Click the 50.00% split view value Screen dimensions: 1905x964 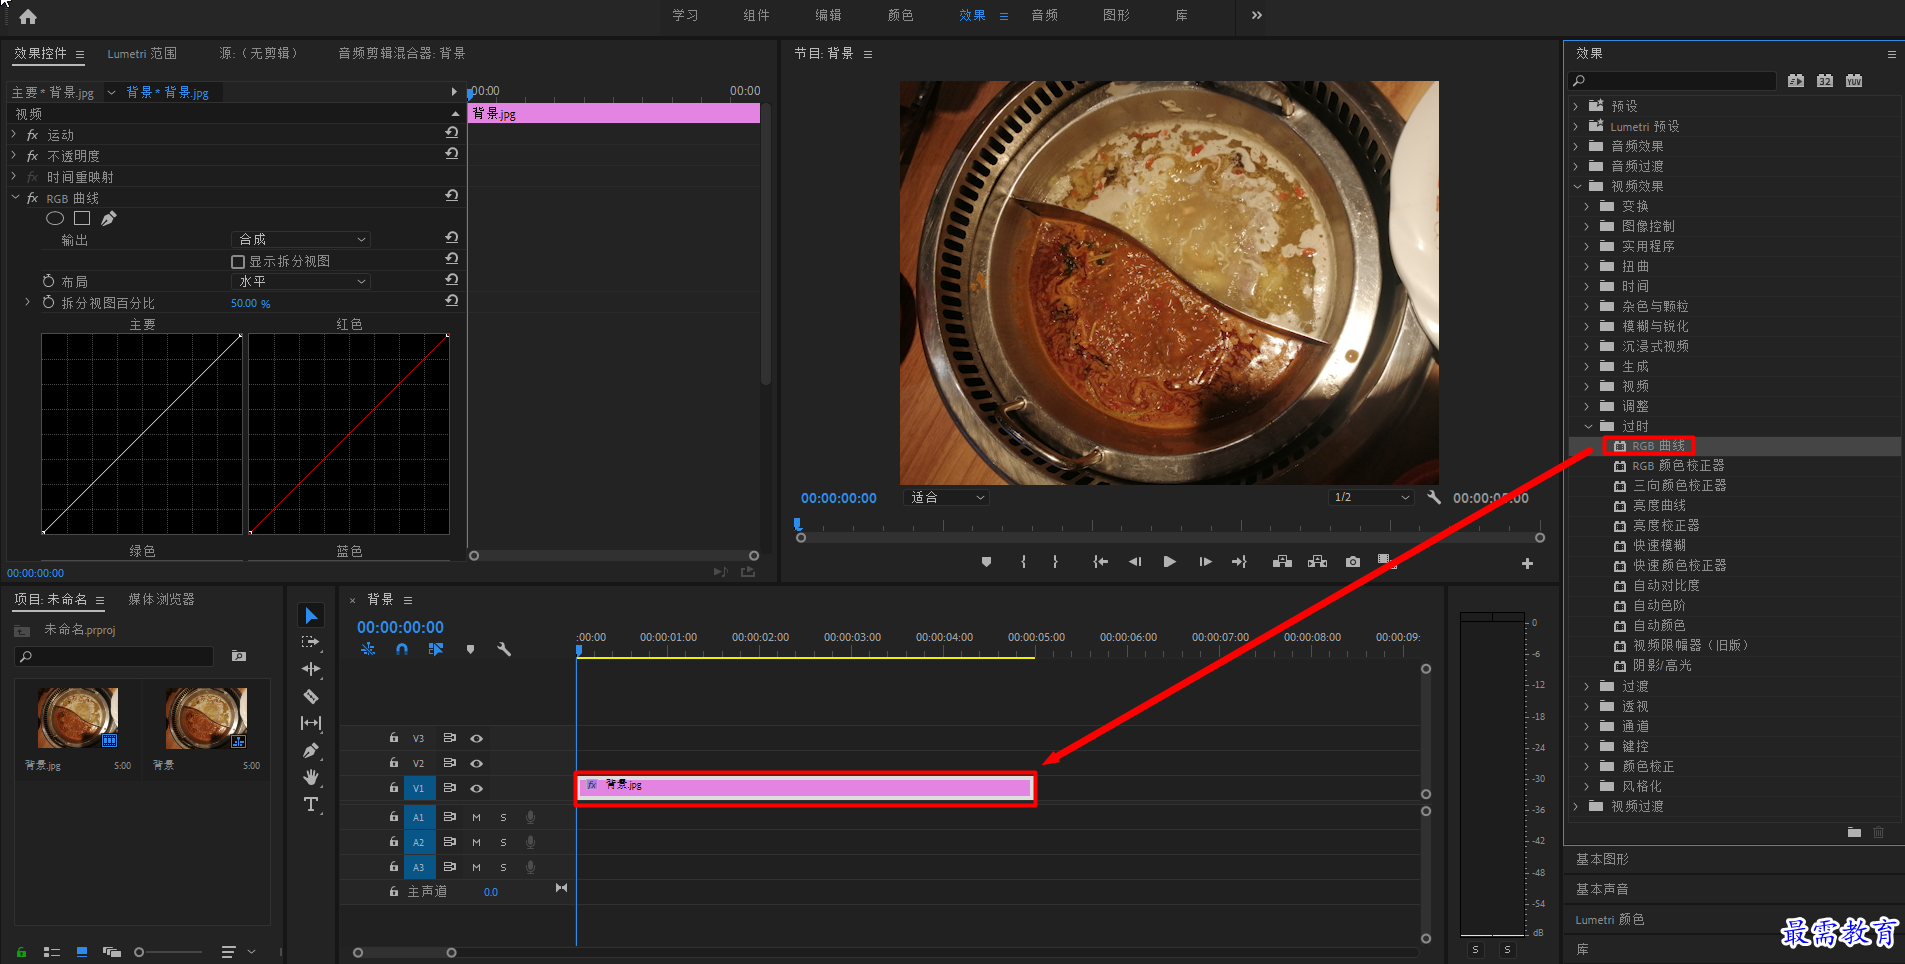(250, 303)
